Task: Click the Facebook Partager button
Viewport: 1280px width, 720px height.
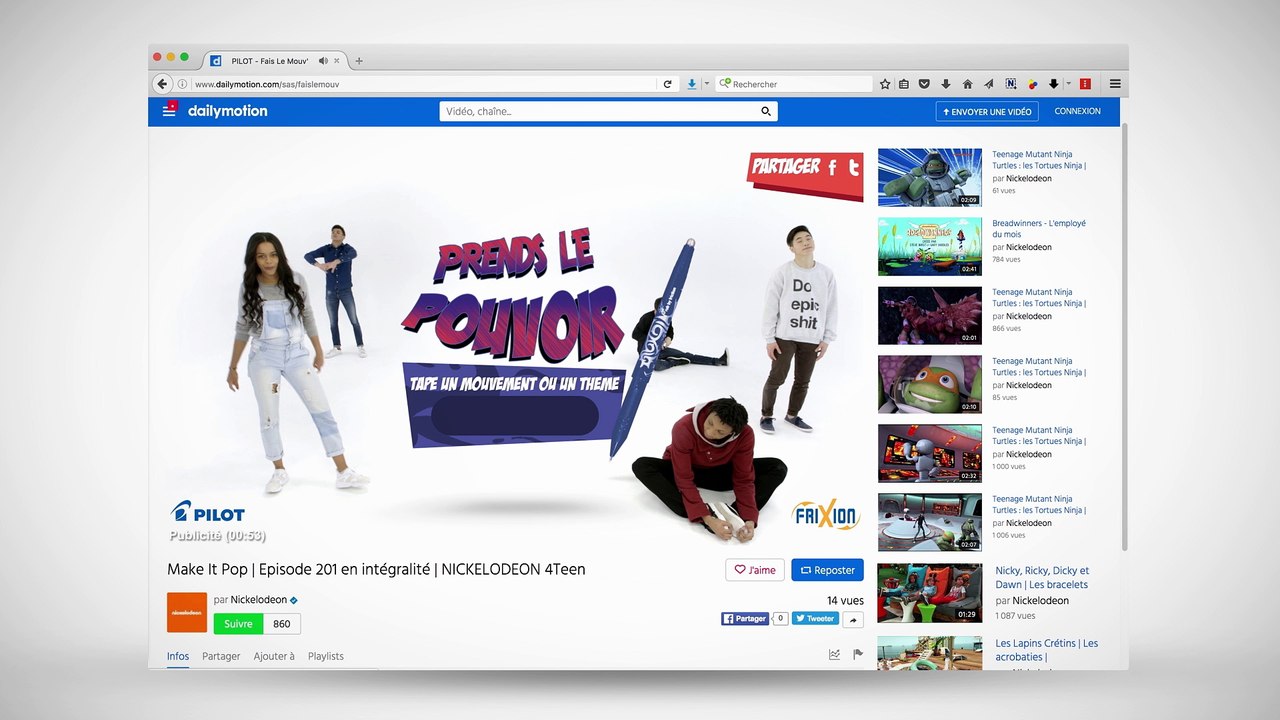Action: point(745,619)
